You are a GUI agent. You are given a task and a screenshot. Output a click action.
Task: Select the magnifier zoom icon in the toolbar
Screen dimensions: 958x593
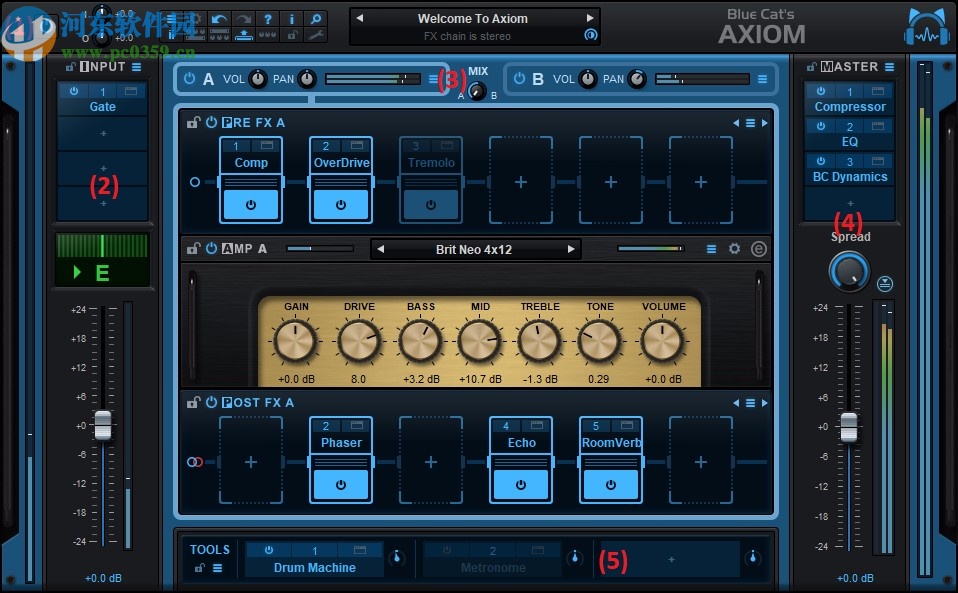(x=316, y=18)
